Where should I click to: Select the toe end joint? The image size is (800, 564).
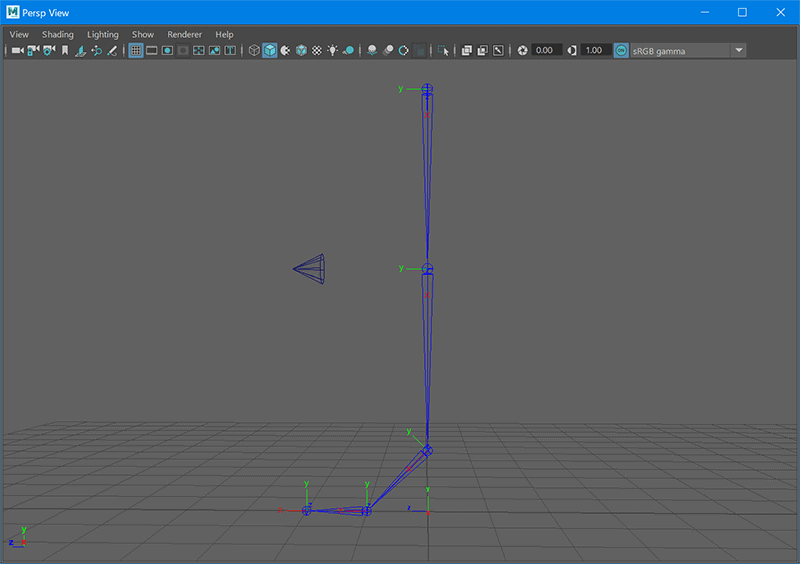[307, 510]
